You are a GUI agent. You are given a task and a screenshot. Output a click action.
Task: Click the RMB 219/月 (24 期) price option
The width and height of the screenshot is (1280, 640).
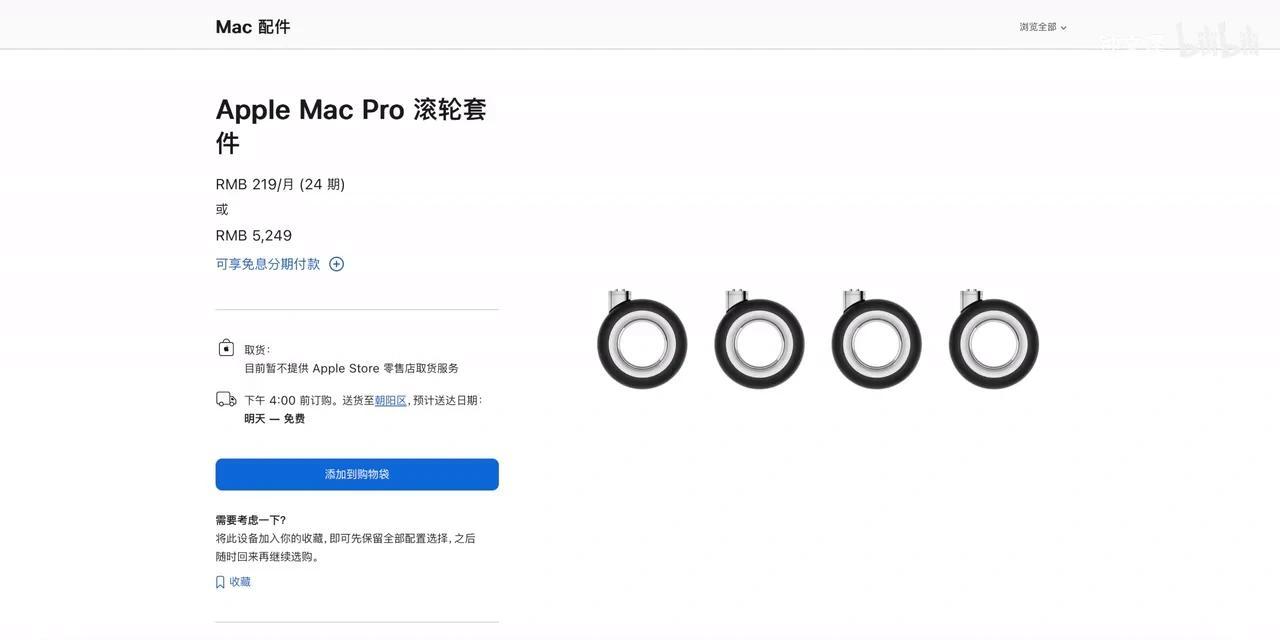(x=280, y=184)
